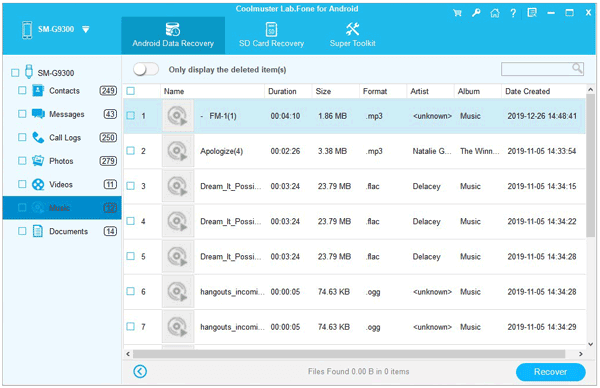Click the Messages count badge 43
The image size is (600, 388).
point(110,114)
